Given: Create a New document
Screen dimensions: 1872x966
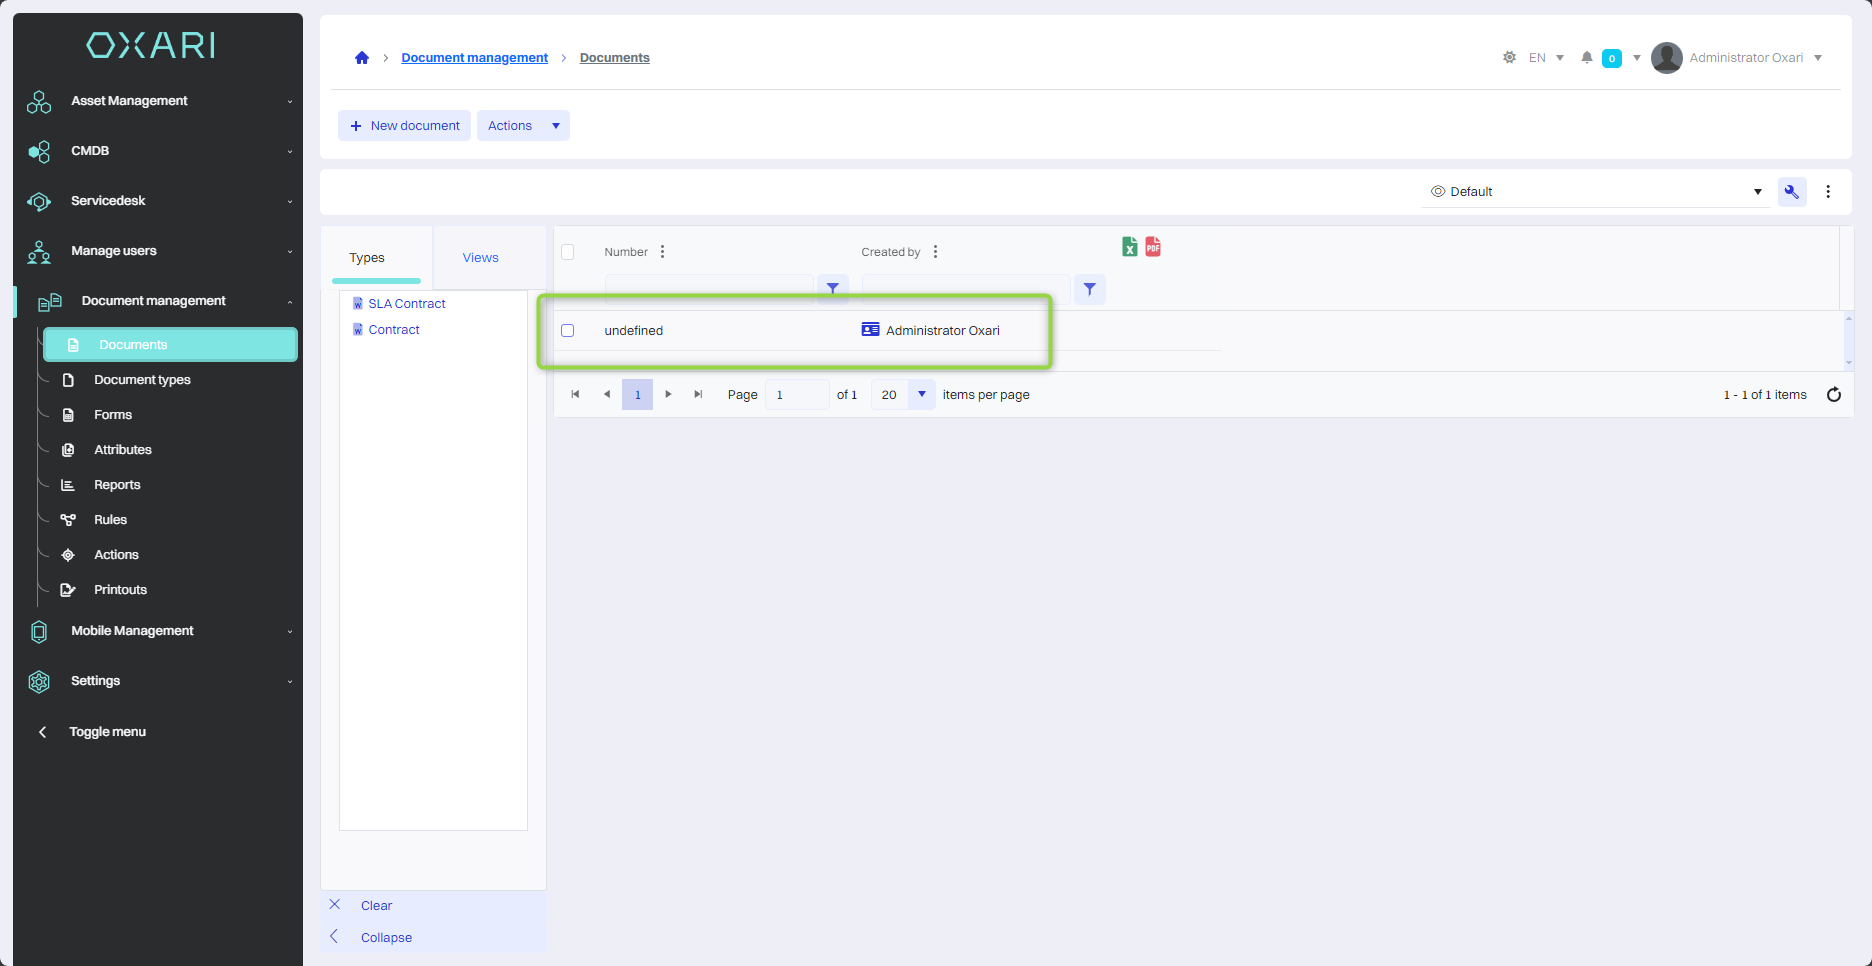Looking at the screenshot, I should tap(405, 126).
